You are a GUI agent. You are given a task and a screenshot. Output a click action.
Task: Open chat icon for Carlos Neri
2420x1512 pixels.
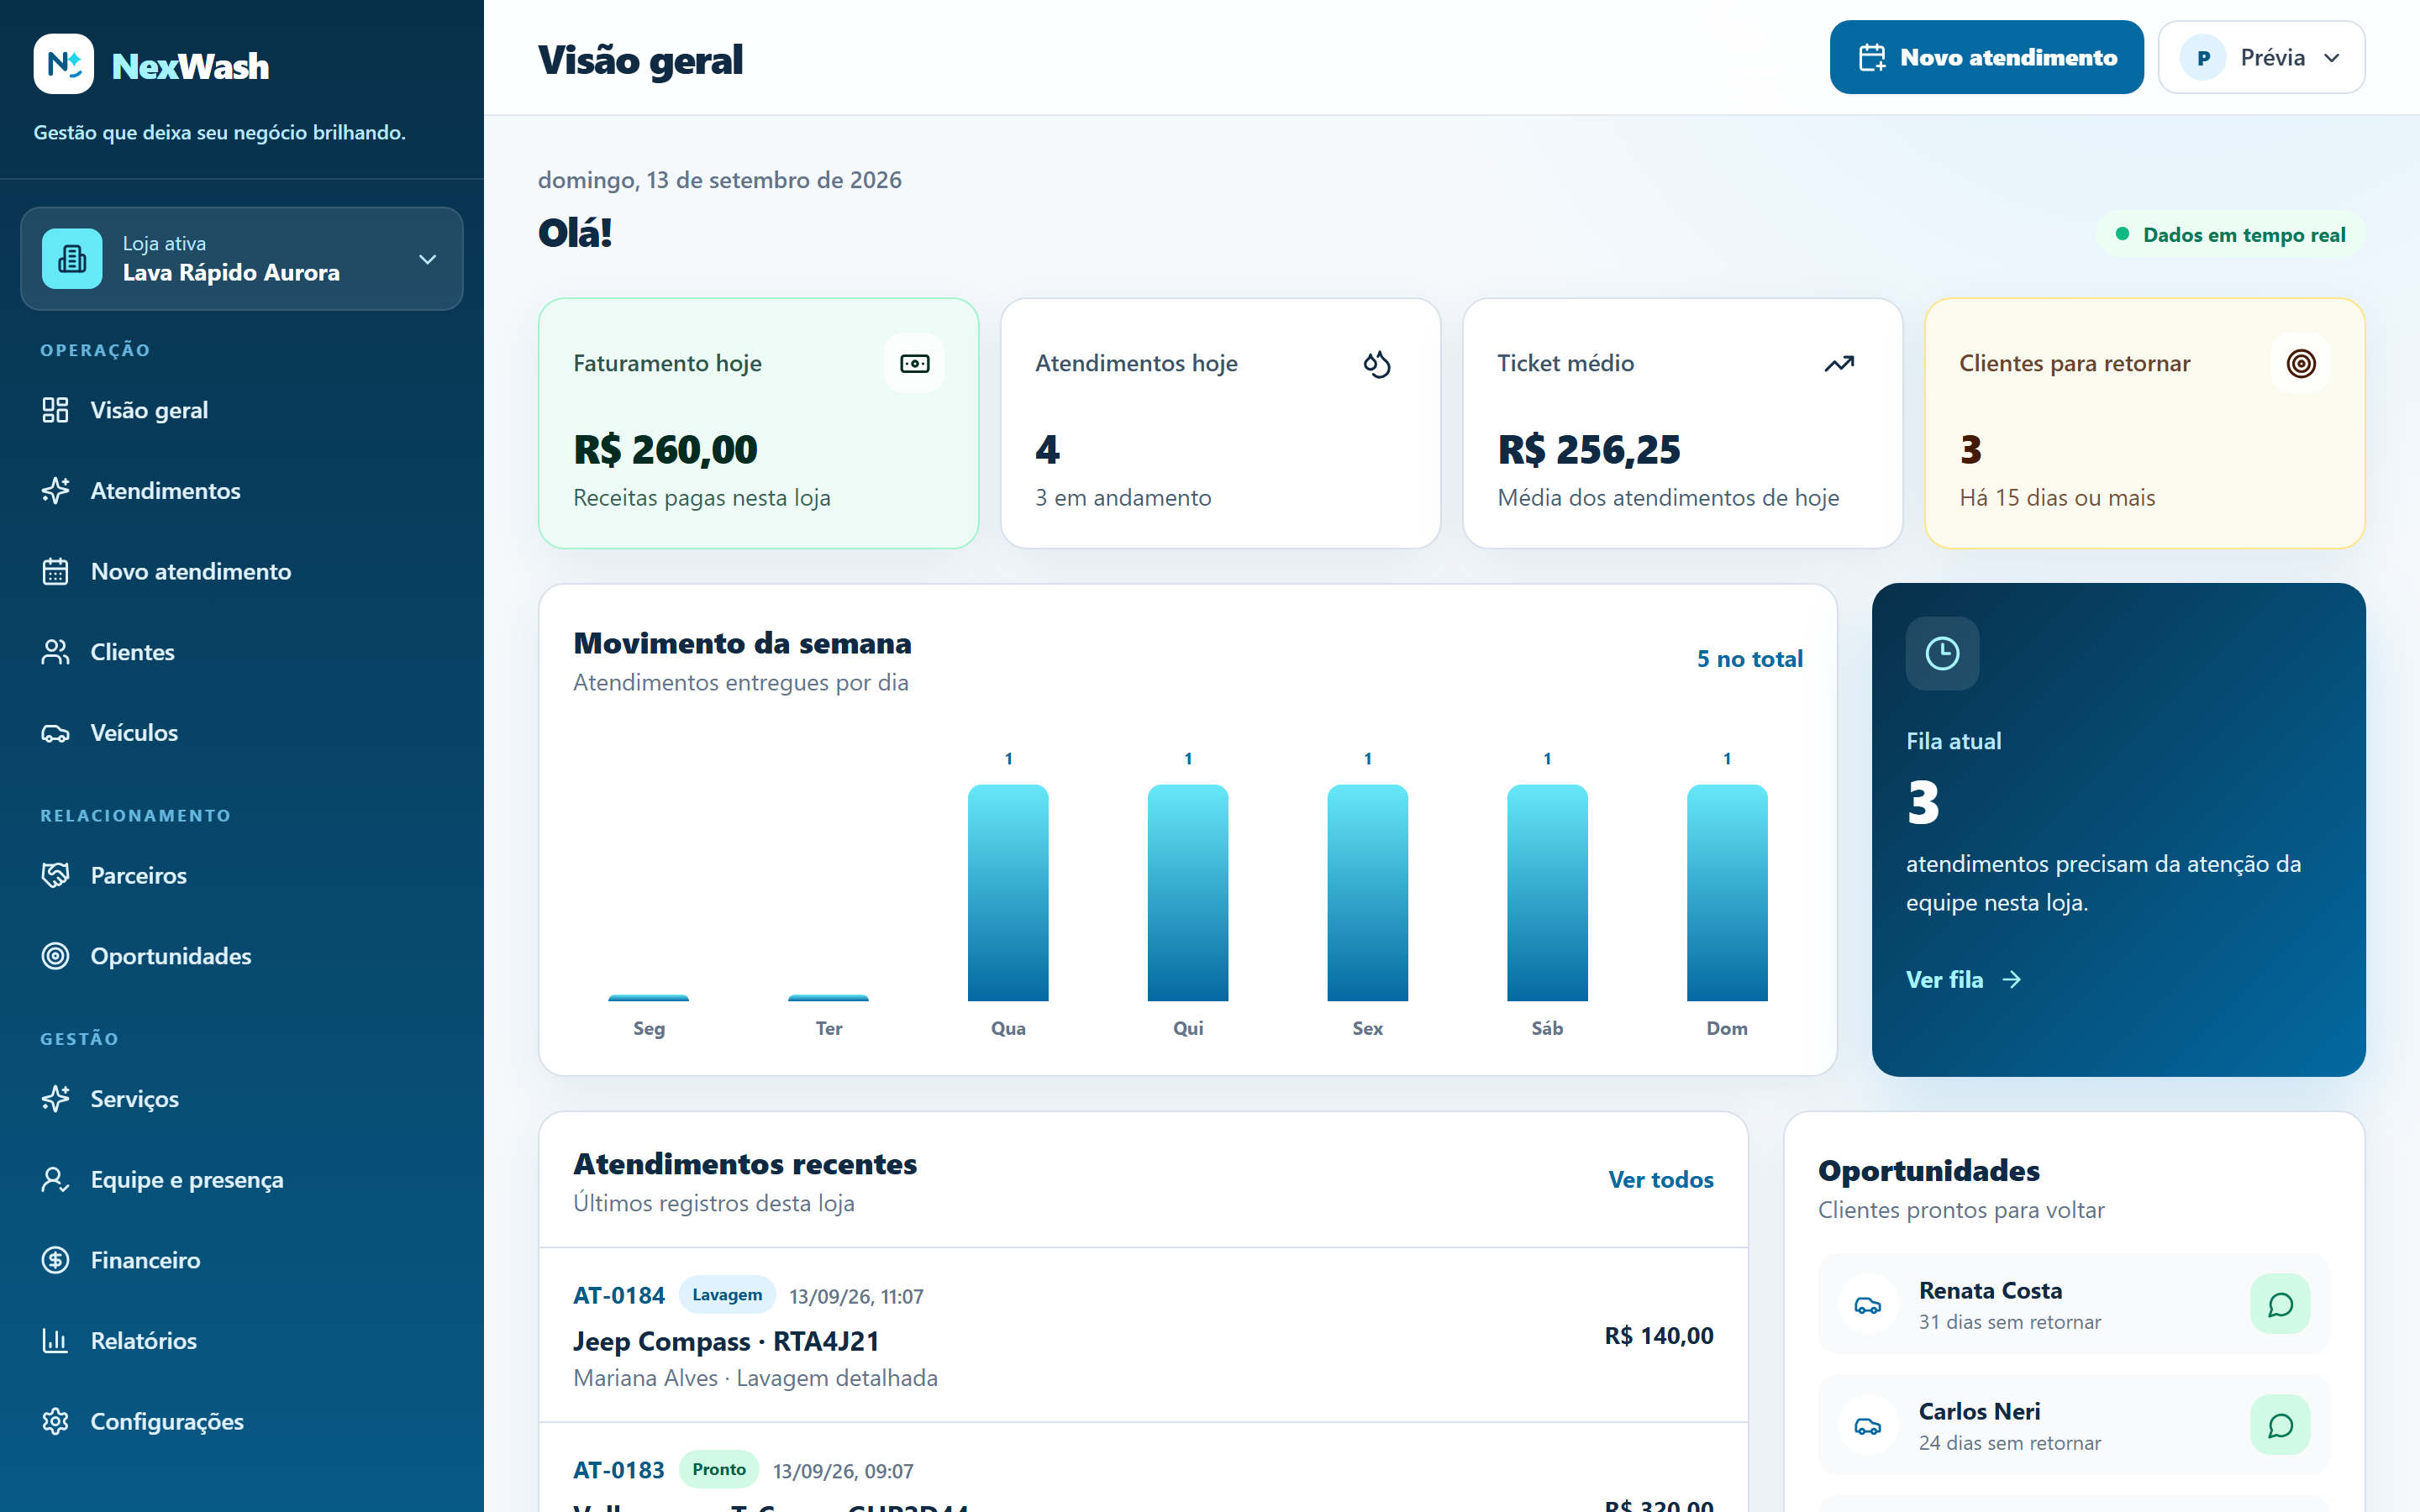[x=2280, y=1425]
